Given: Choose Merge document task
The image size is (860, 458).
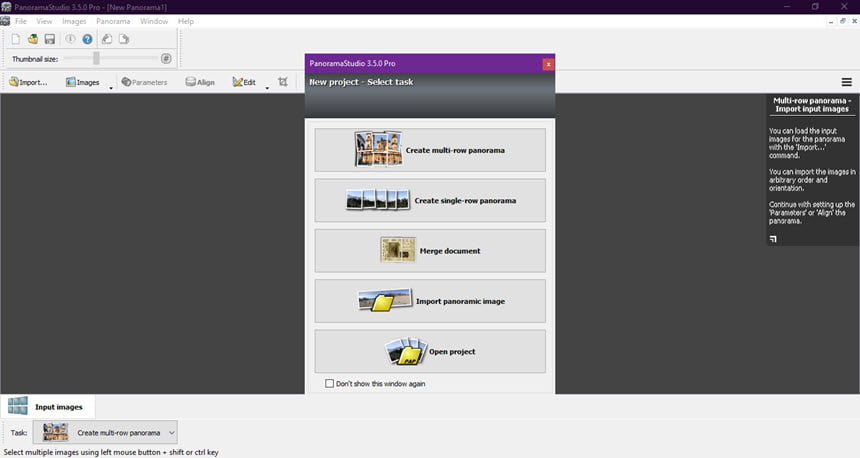Looking at the screenshot, I should (x=430, y=251).
